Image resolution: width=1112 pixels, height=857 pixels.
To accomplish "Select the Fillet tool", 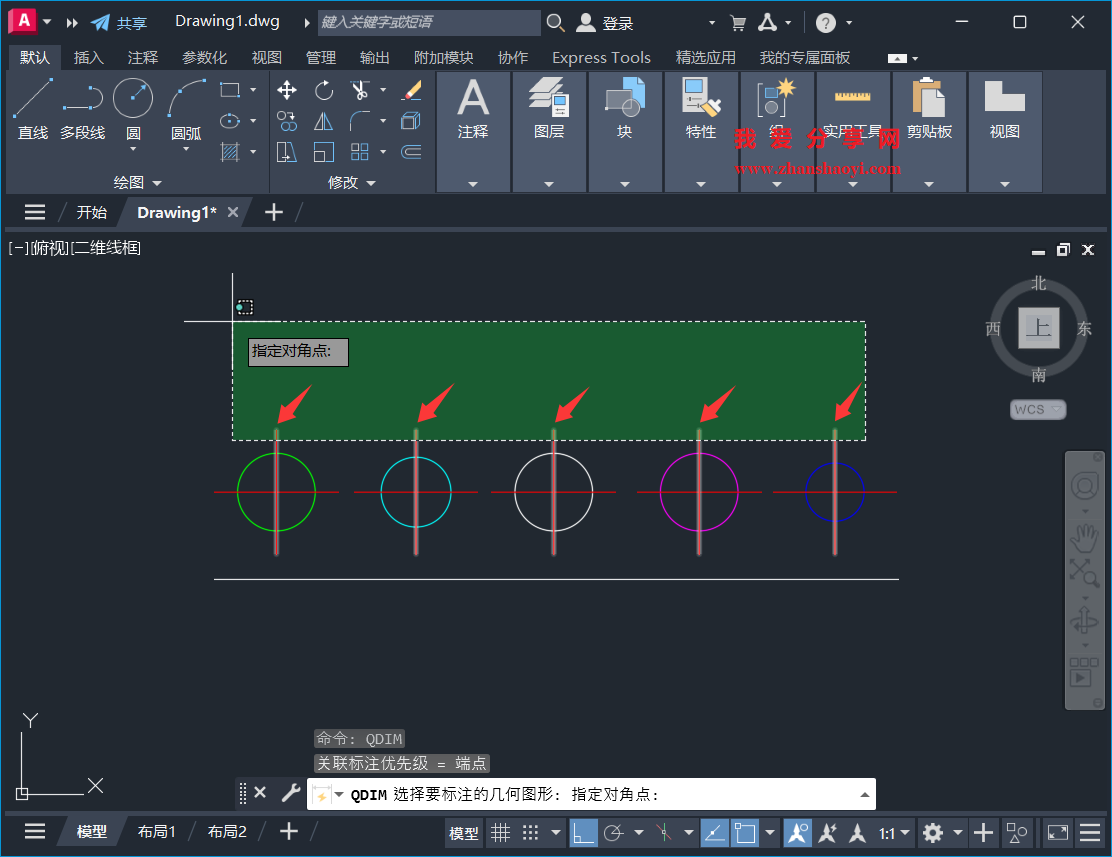I will point(359,121).
